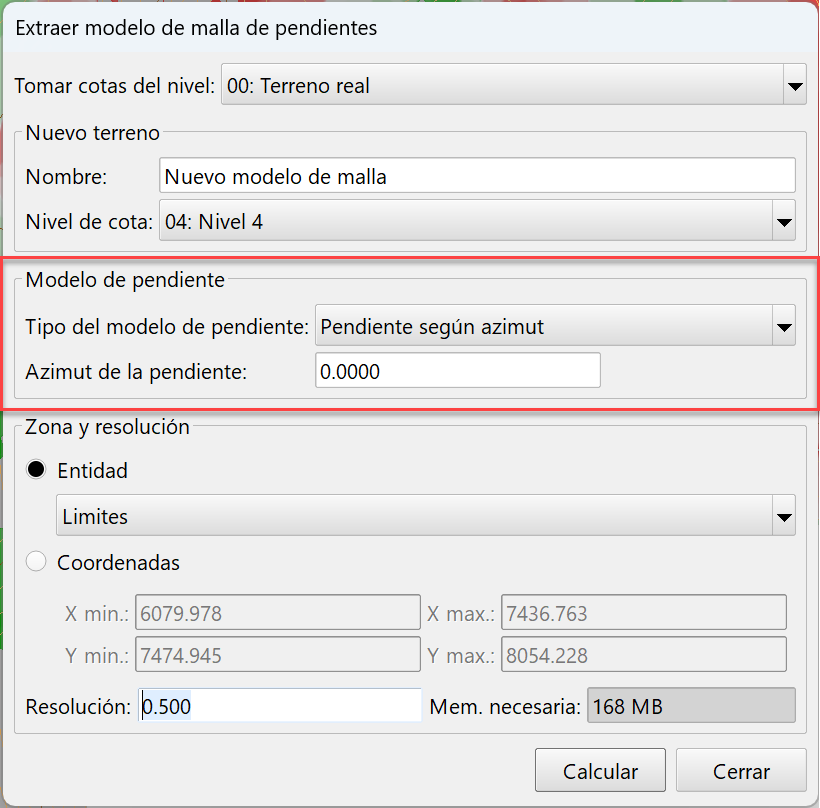Click the arrow icon beside Pendiente según azimut

pyautogui.click(x=784, y=325)
